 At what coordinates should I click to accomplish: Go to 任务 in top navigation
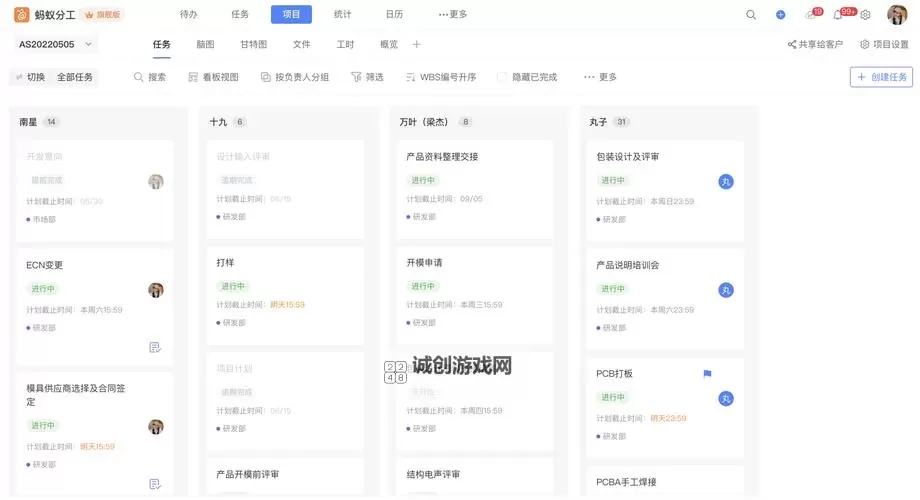(239, 14)
